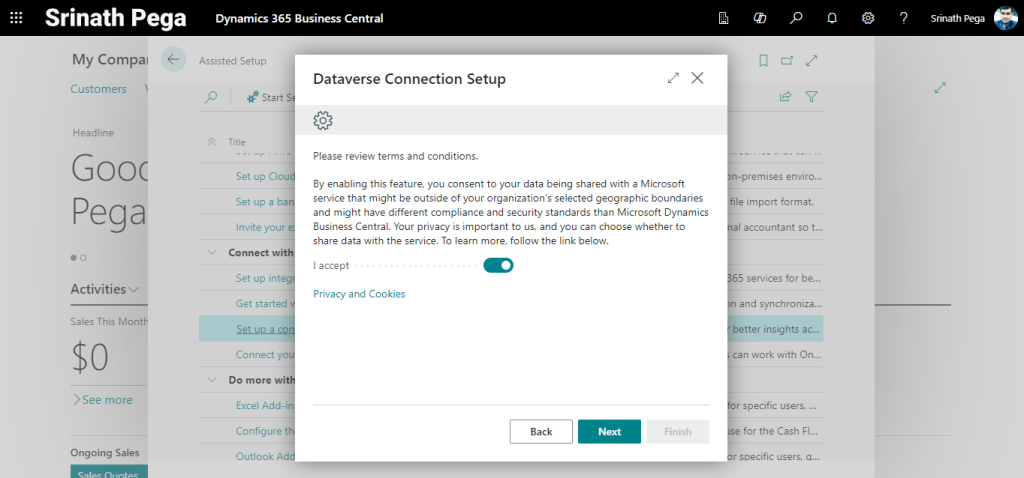Screen dimensions: 1024x478
Task: Click the See more link
Action: 102,400
